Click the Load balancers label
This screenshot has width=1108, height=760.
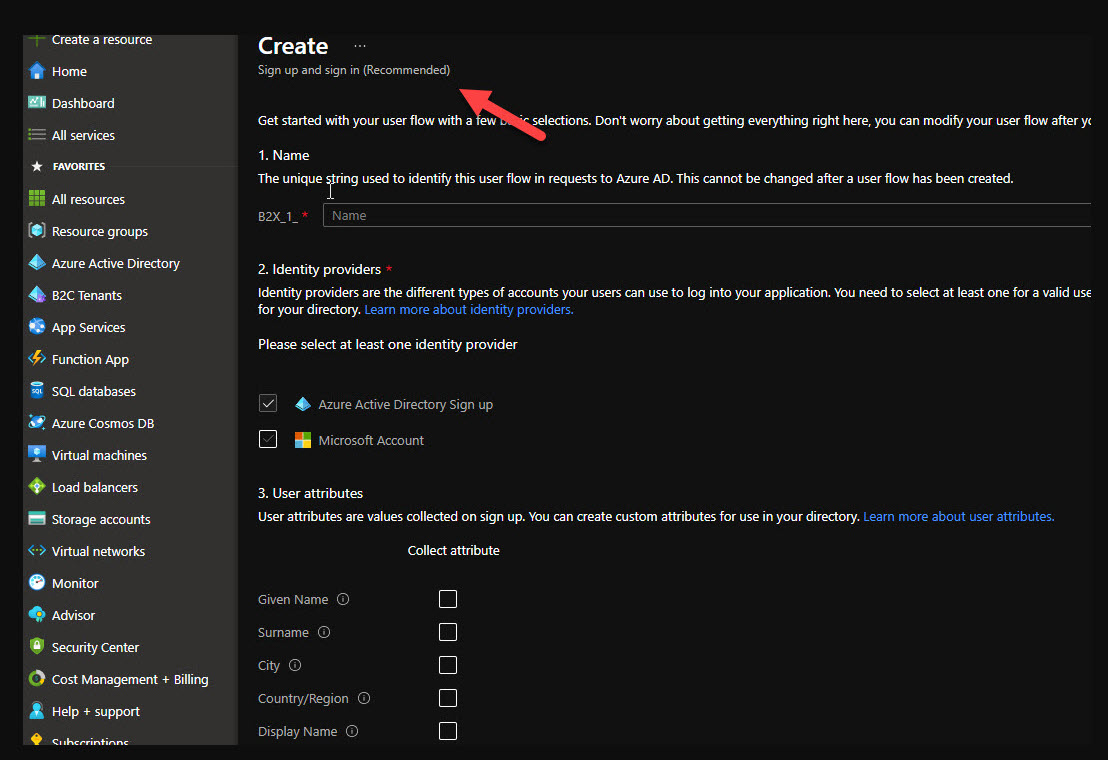coord(95,487)
